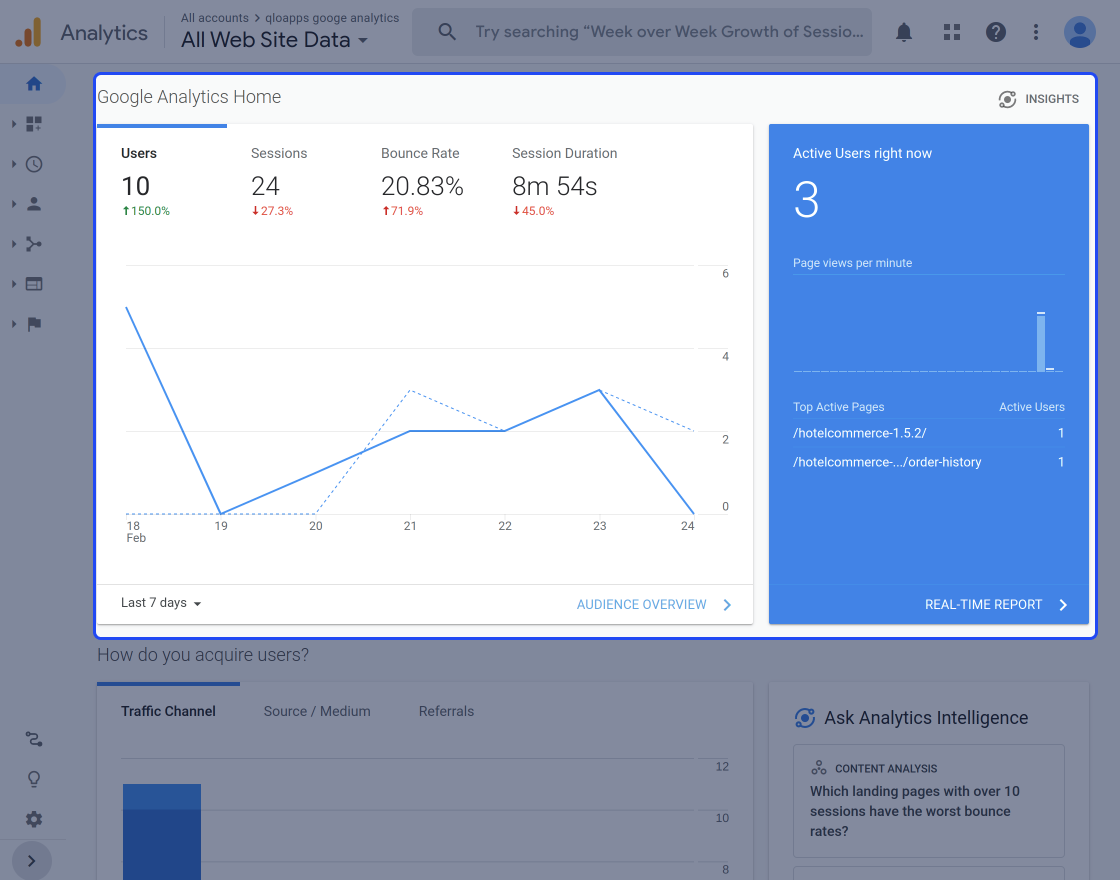
Task: Expand Customization section arrow
Action: (14, 124)
